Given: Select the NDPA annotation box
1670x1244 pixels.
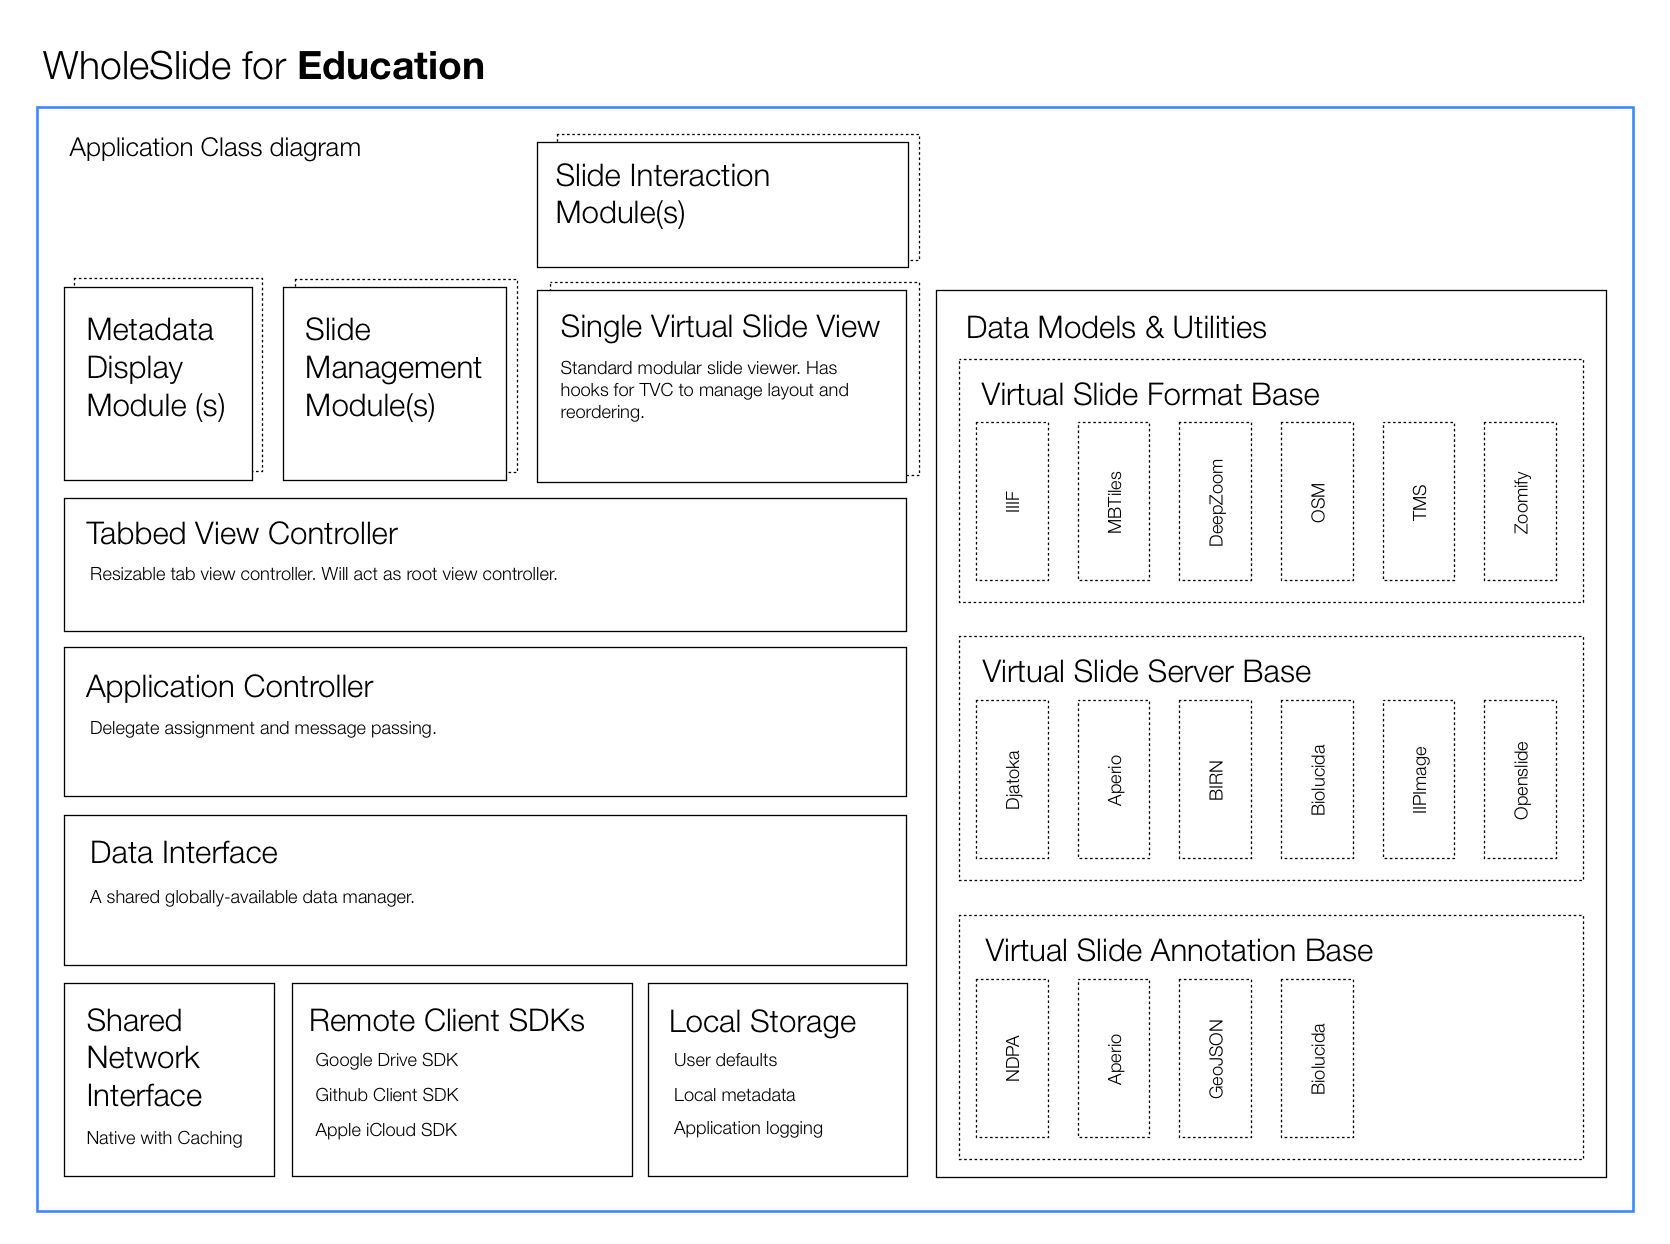Looking at the screenshot, I should coord(1012,1058).
